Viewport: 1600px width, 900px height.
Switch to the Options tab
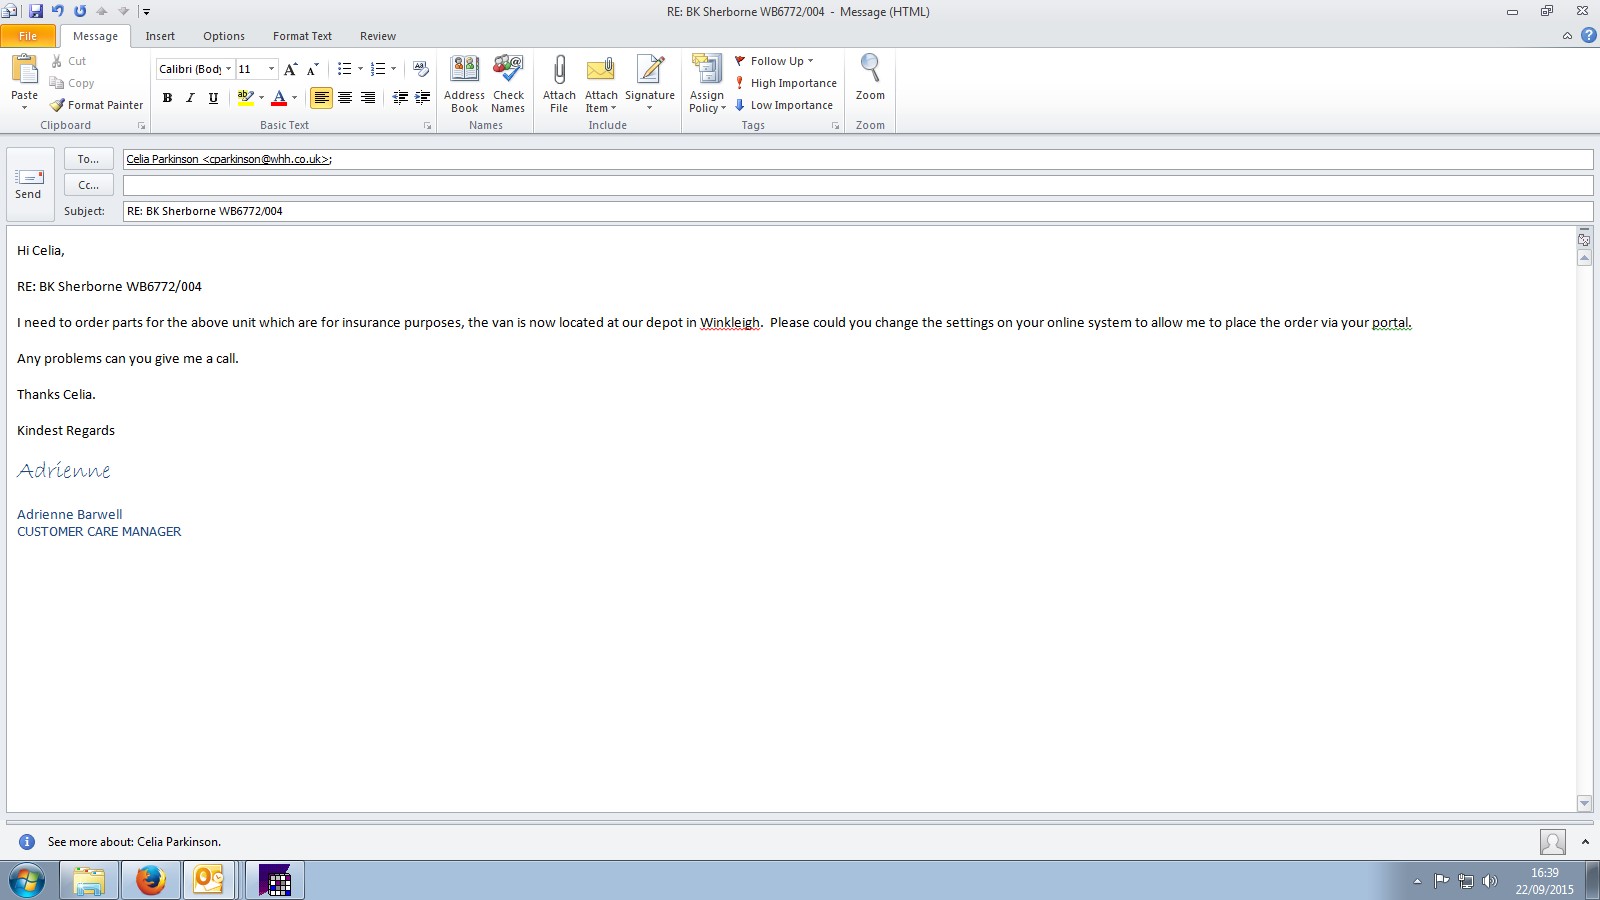(x=224, y=36)
